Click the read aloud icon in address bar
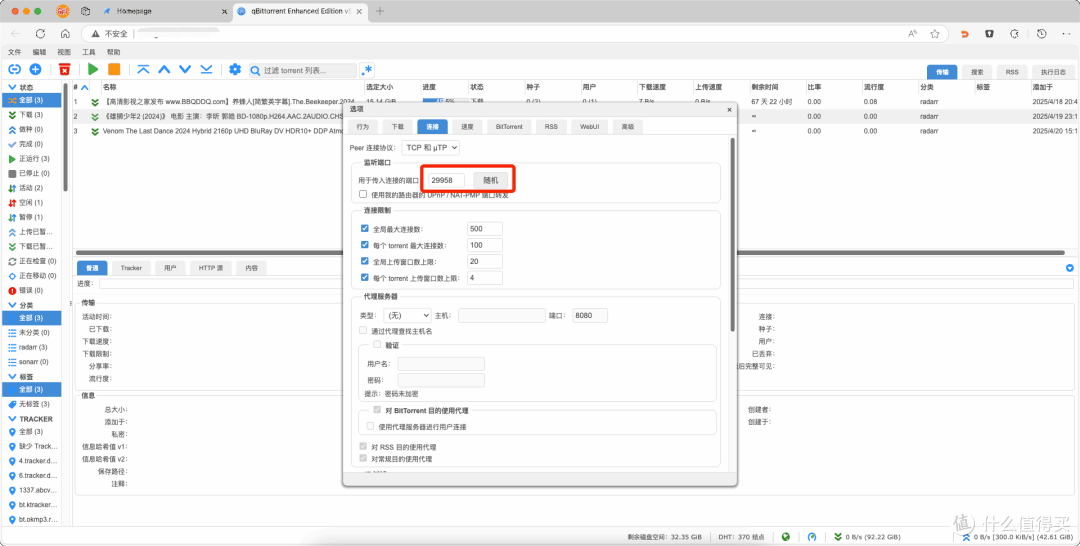Image resolution: width=1080 pixels, height=546 pixels. click(913, 34)
